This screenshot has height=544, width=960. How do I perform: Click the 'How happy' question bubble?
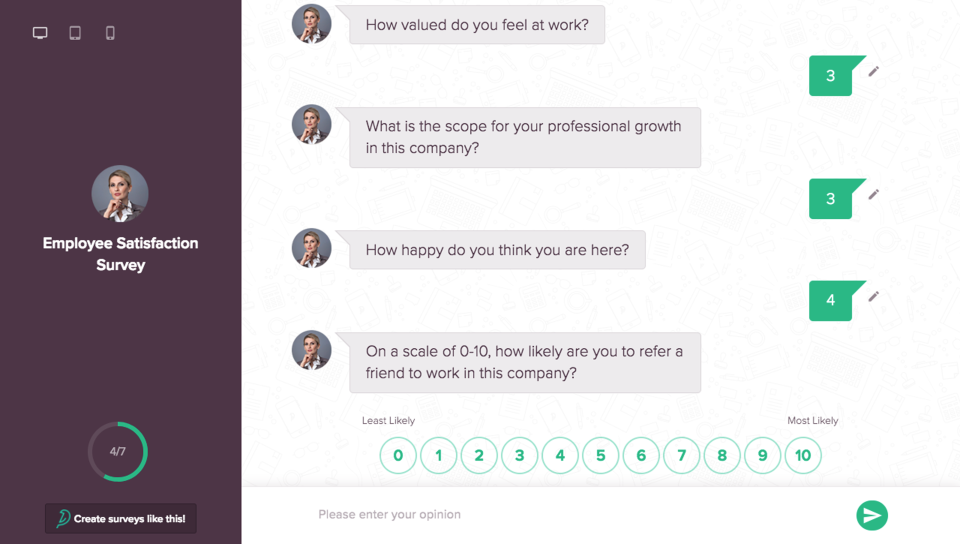click(497, 250)
